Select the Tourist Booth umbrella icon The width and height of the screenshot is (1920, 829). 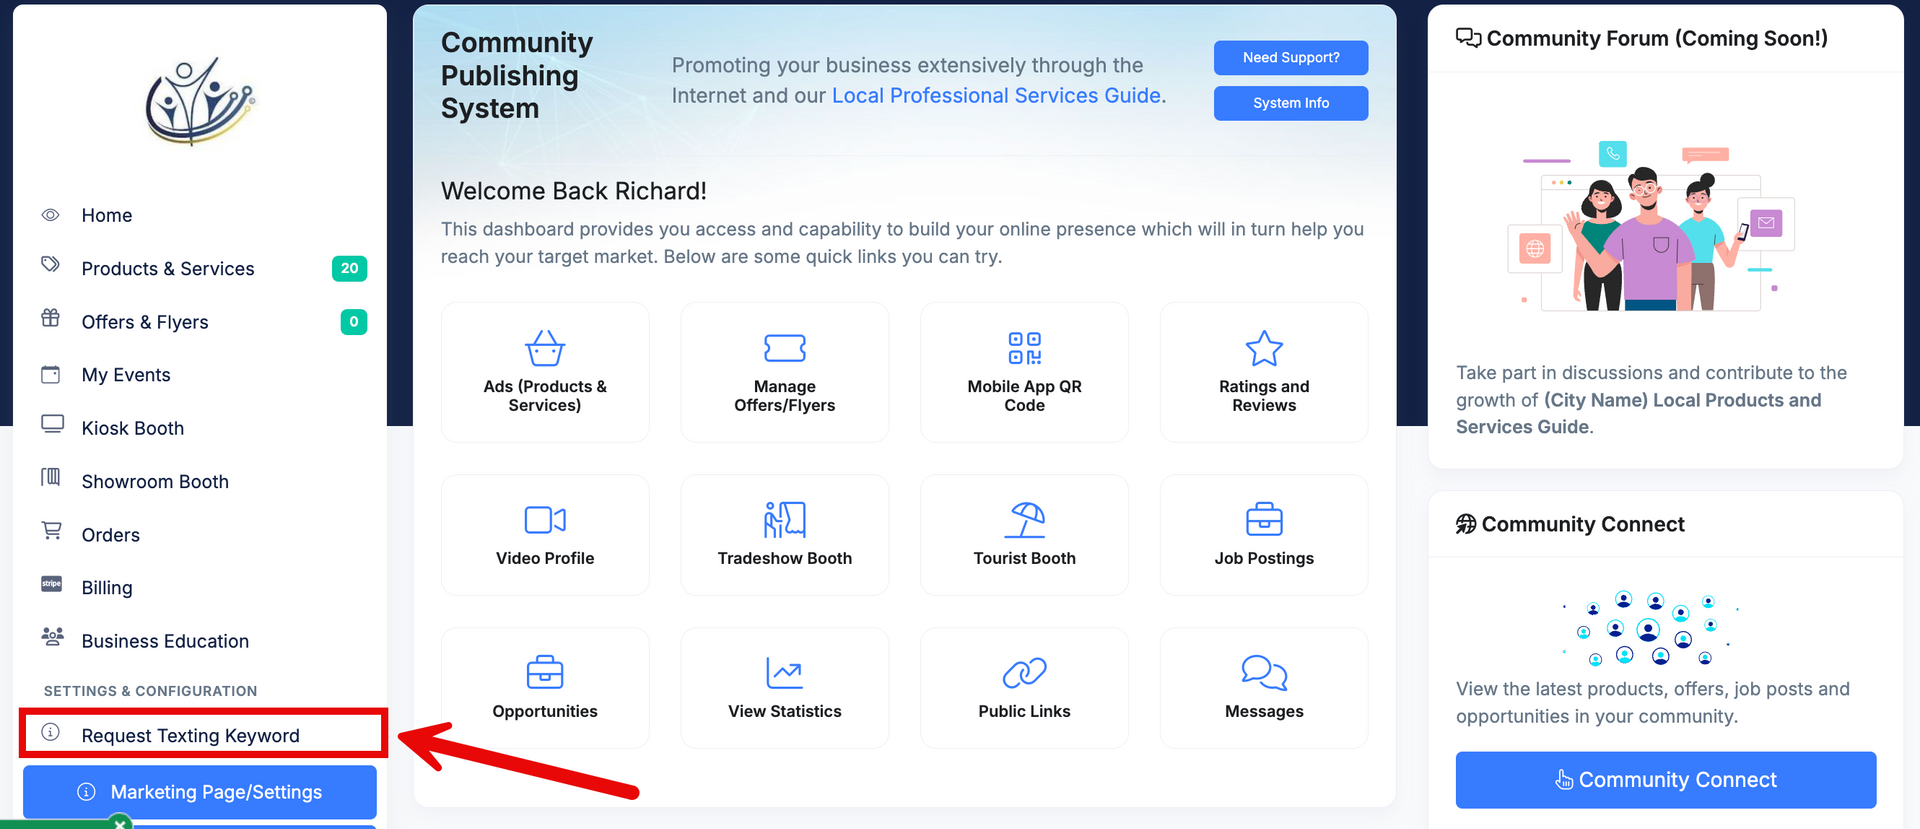(1024, 520)
